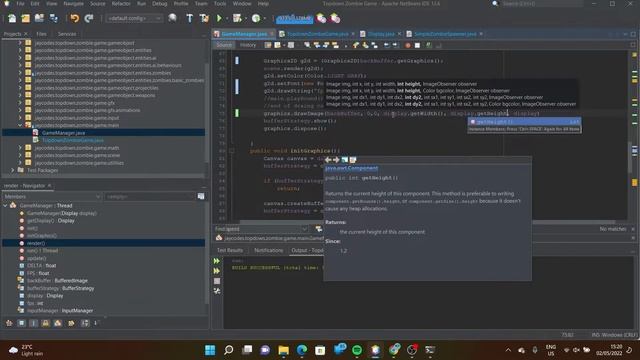Click the back arrow in Javadoc popup
The width and height of the screenshot is (640, 360).
click(328, 160)
